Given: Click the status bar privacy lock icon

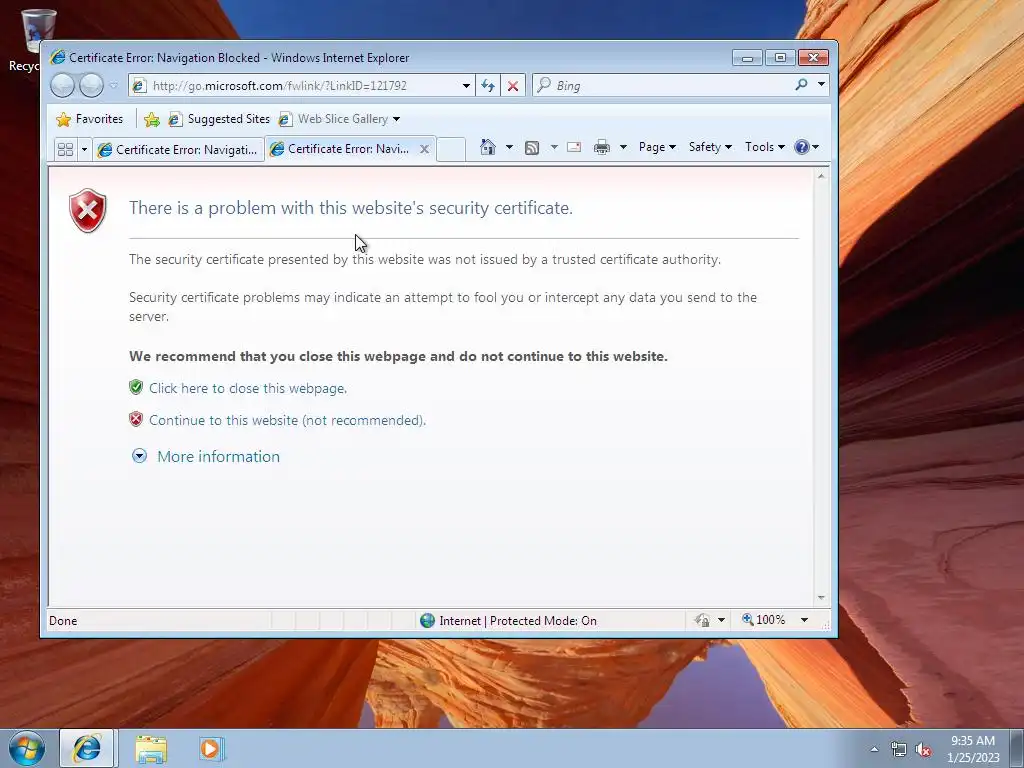Looking at the screenshot, I should (703, 620).
